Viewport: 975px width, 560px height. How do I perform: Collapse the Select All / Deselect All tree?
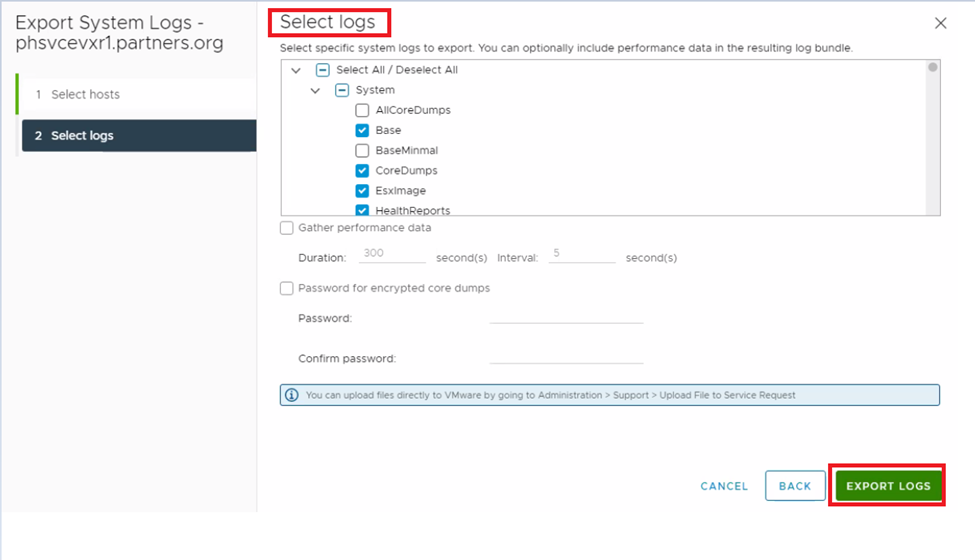pos(295,70)
